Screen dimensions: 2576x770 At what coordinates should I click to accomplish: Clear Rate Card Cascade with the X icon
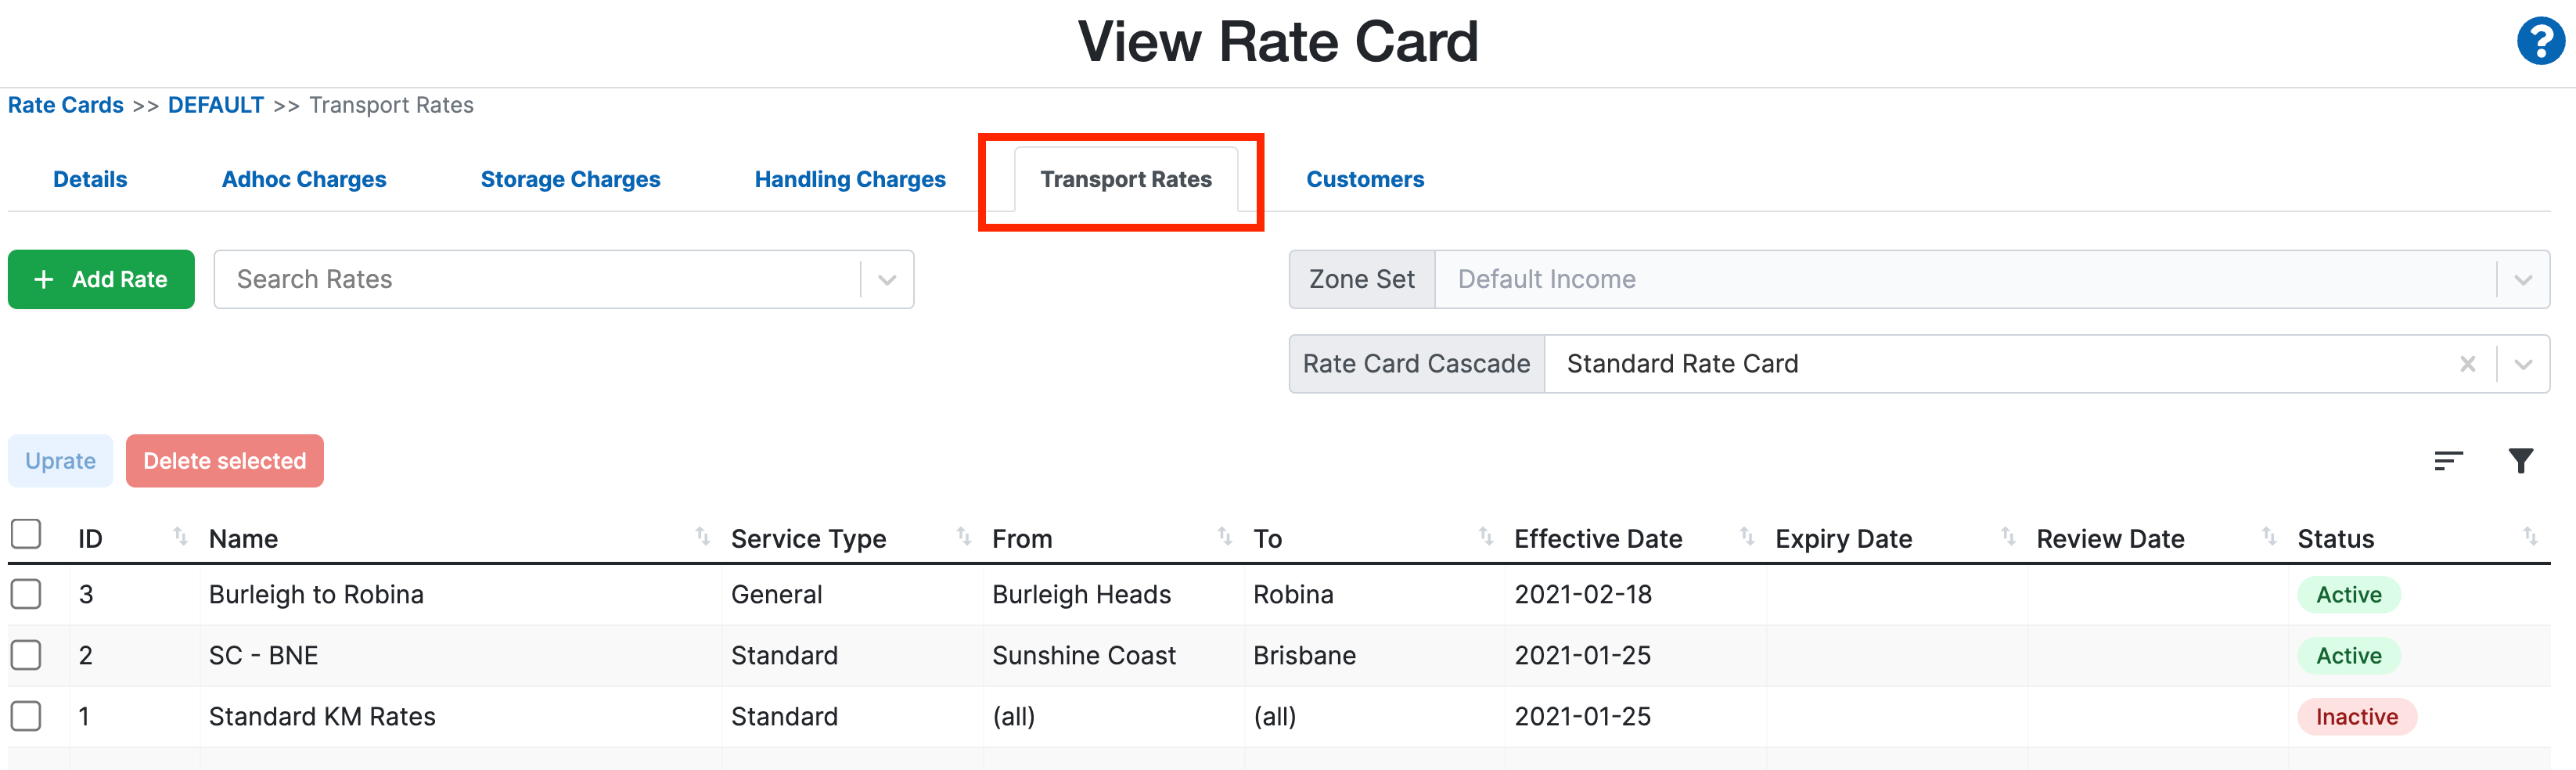click(x=2467, y=364)
